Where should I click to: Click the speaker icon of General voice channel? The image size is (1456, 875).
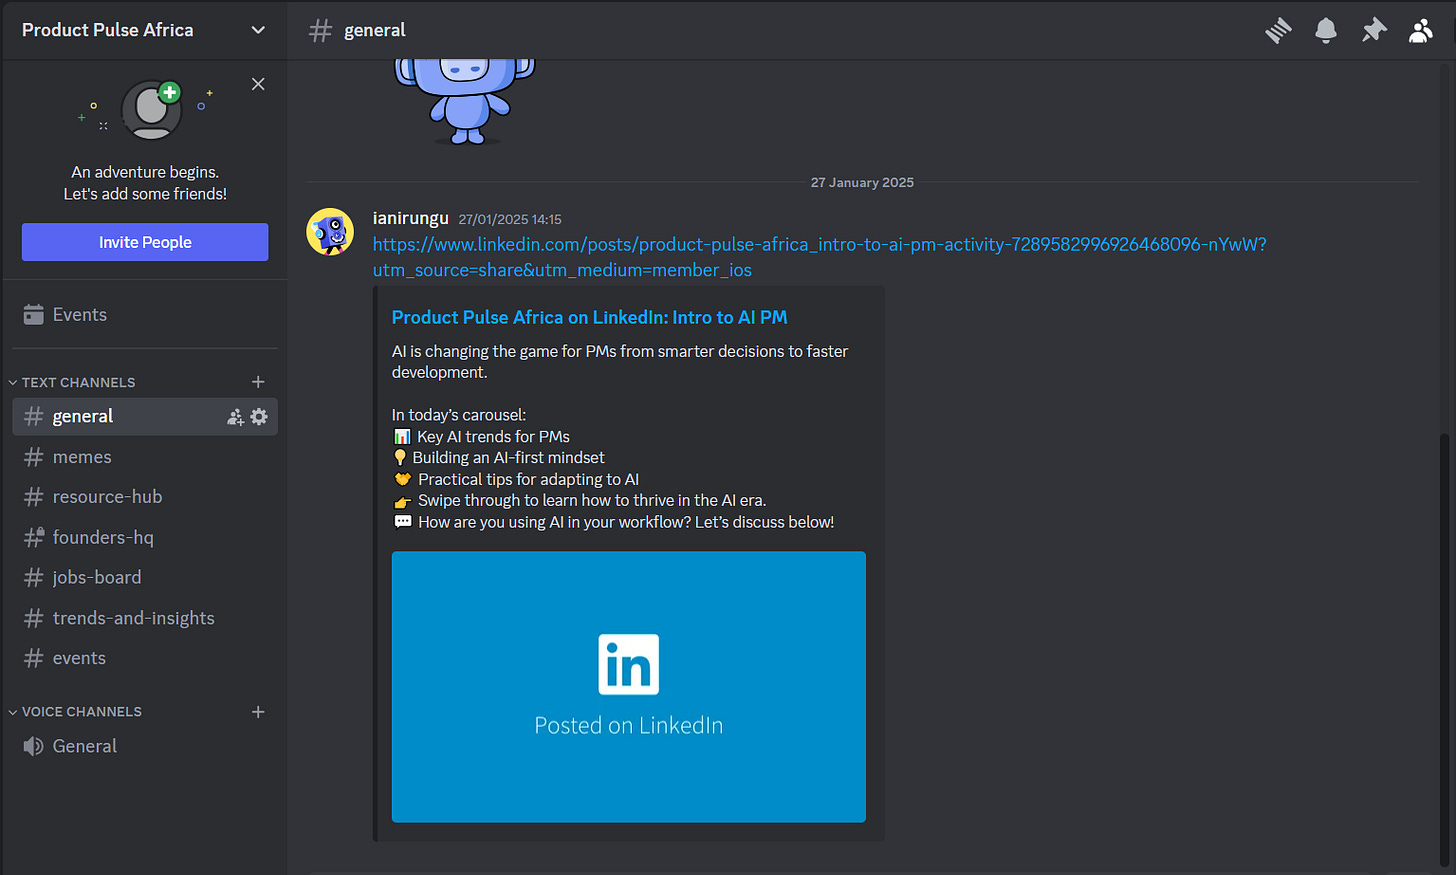[34, 746]
